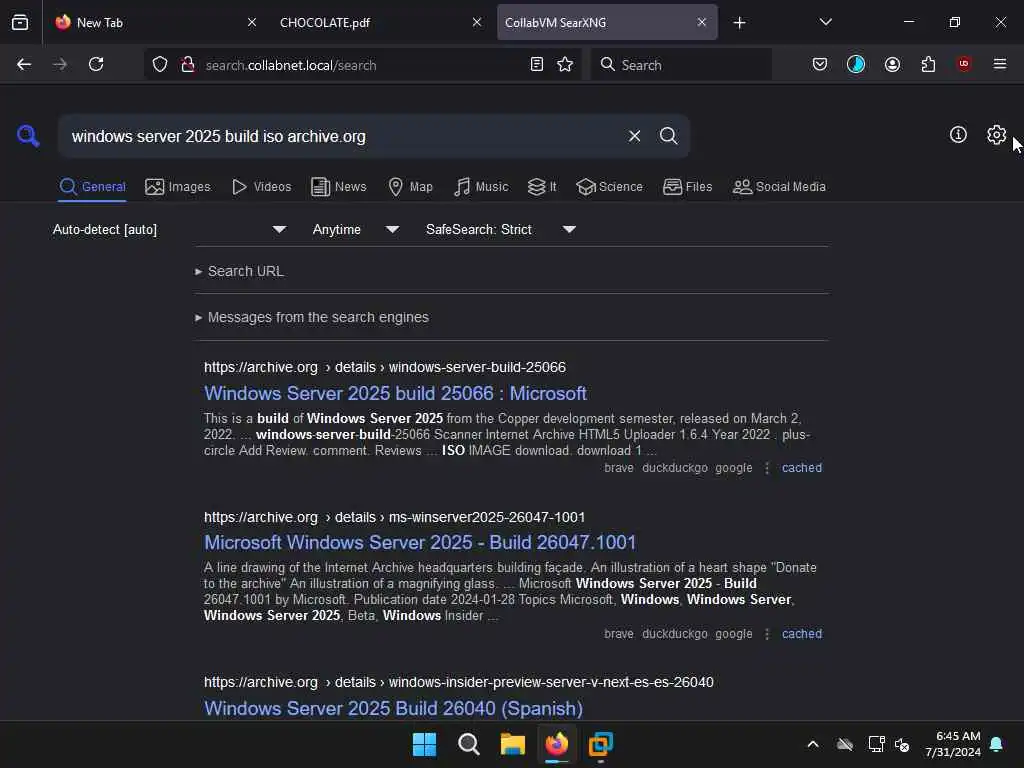Open SearXNG preferences gear icon
The image size is (1024, 768).
click(997, 135)
